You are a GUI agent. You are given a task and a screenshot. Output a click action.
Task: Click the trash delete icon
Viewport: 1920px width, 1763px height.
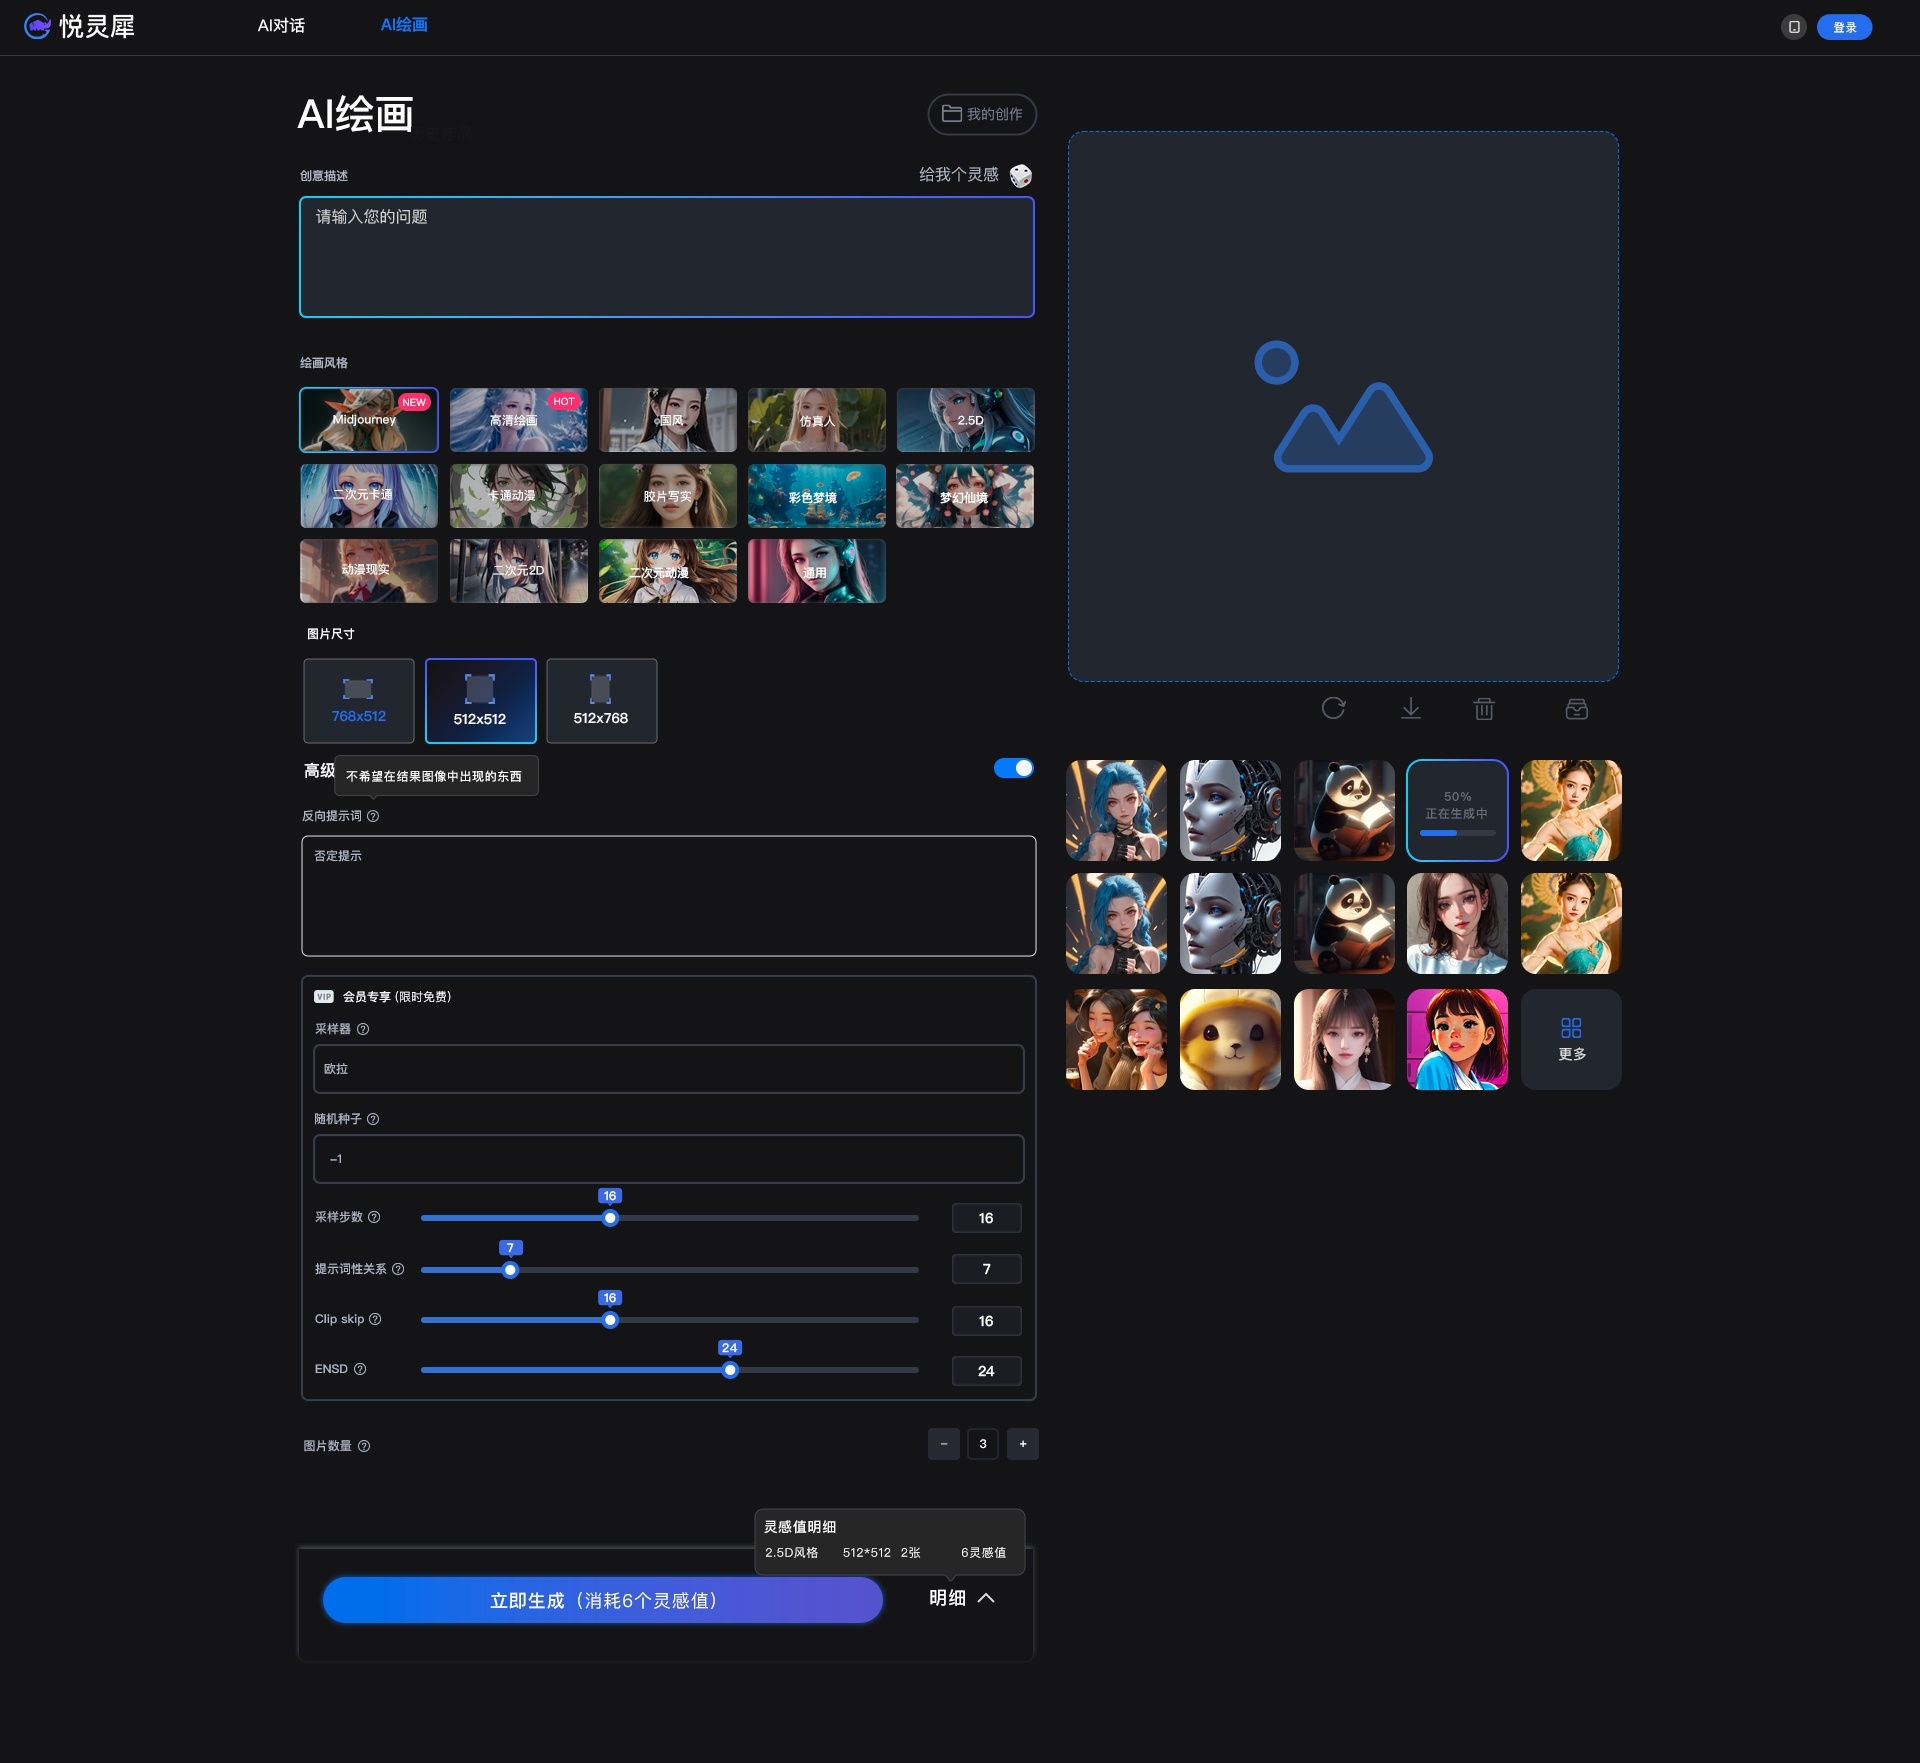(x=1484, y=709)
